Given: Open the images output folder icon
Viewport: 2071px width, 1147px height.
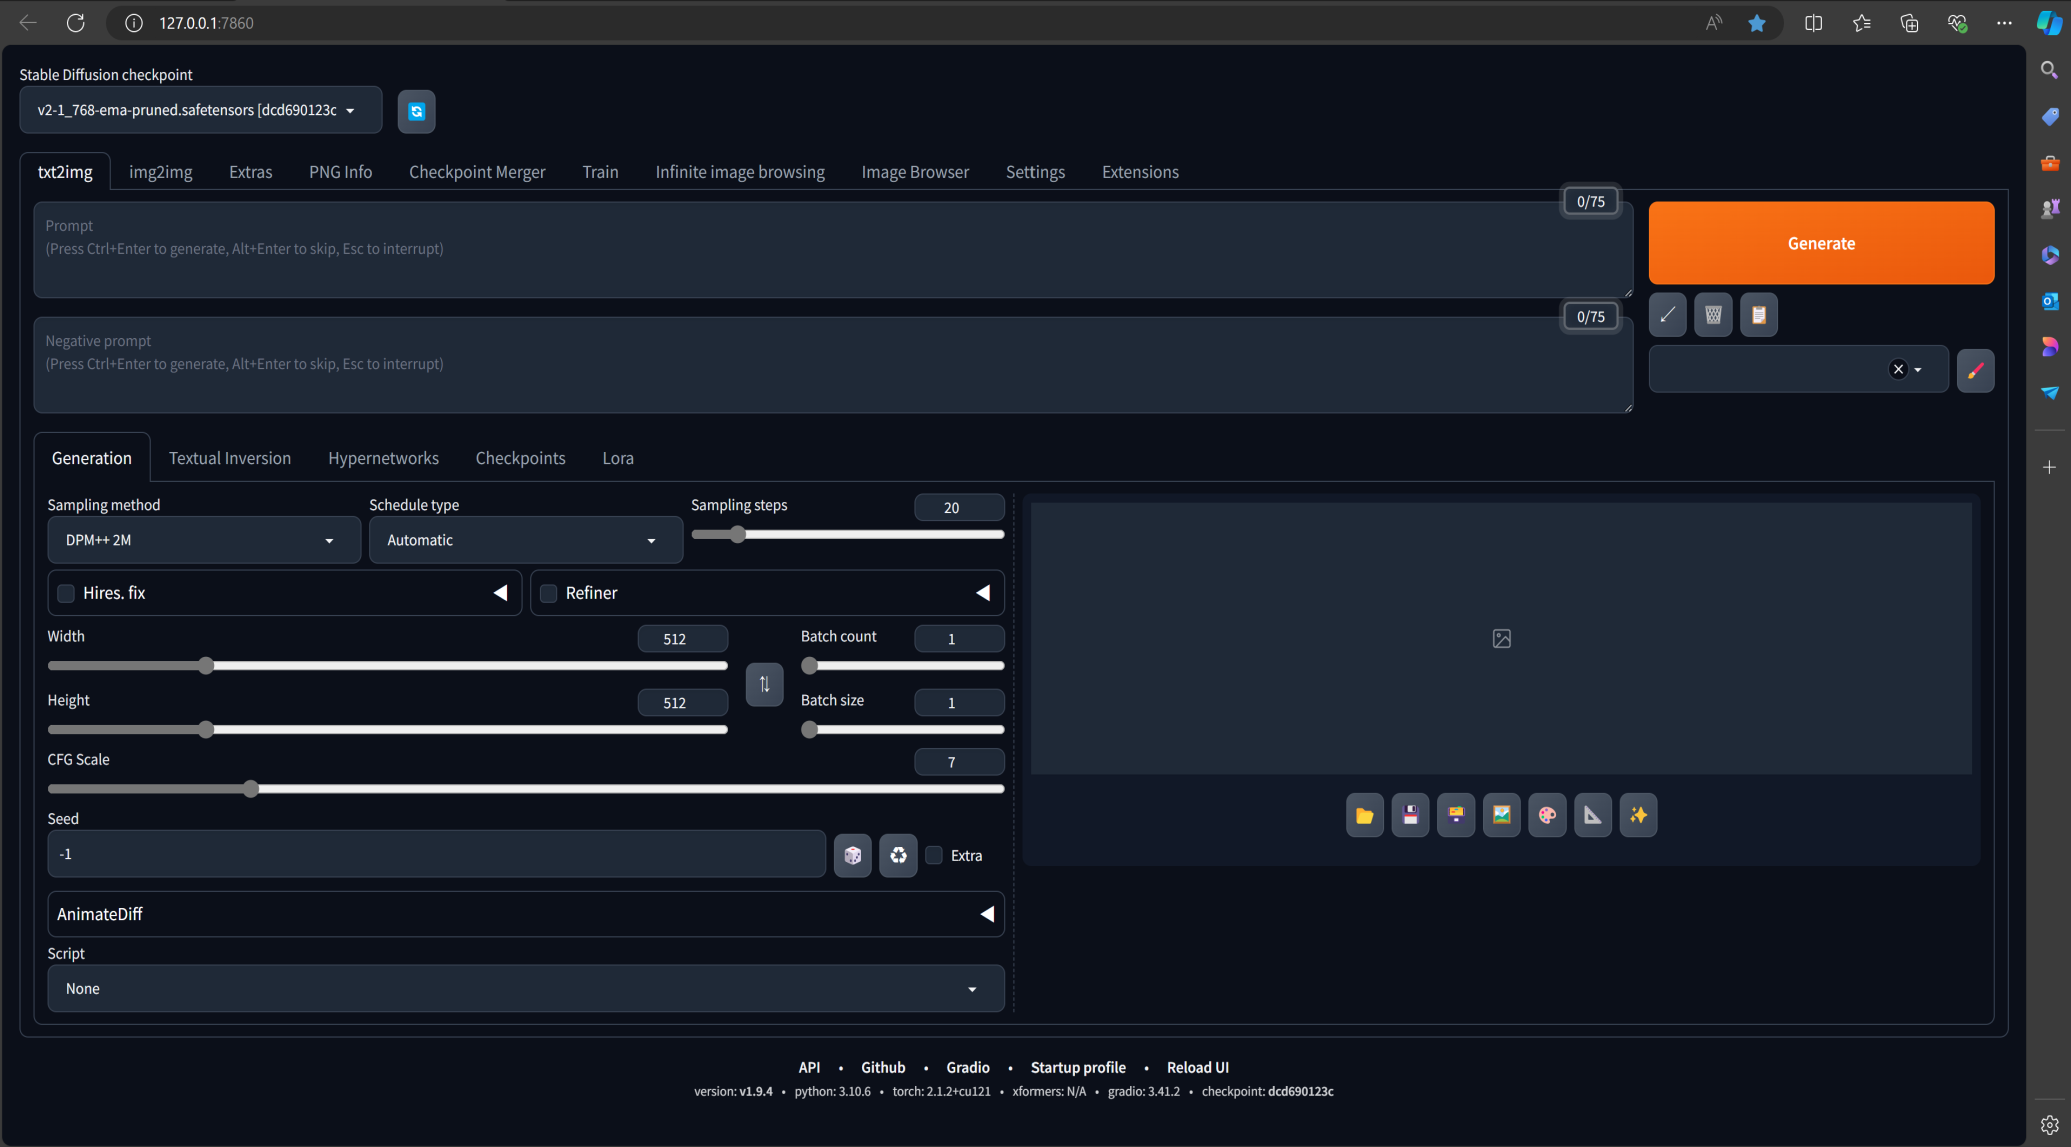Looking at the screenshot, I should [x=1364, y=815].
